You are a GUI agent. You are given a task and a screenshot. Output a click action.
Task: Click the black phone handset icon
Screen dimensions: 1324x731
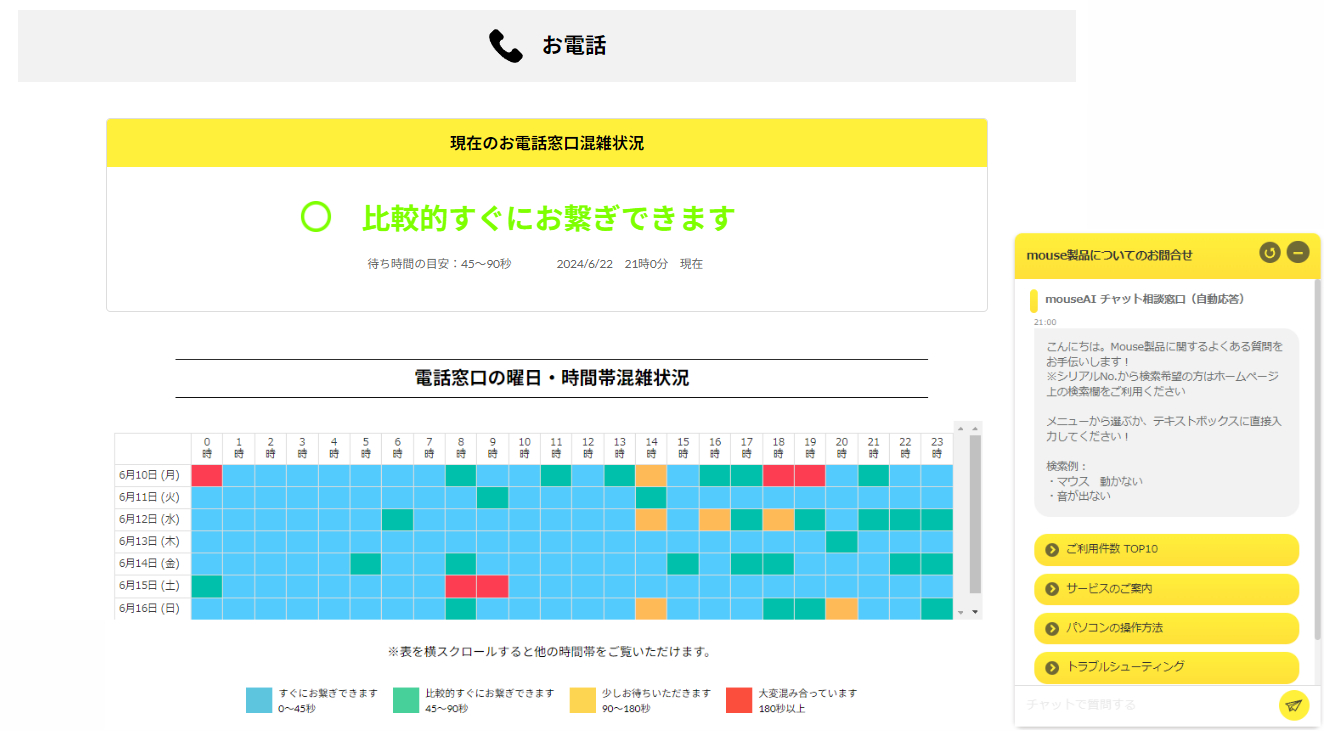point(506,46)
